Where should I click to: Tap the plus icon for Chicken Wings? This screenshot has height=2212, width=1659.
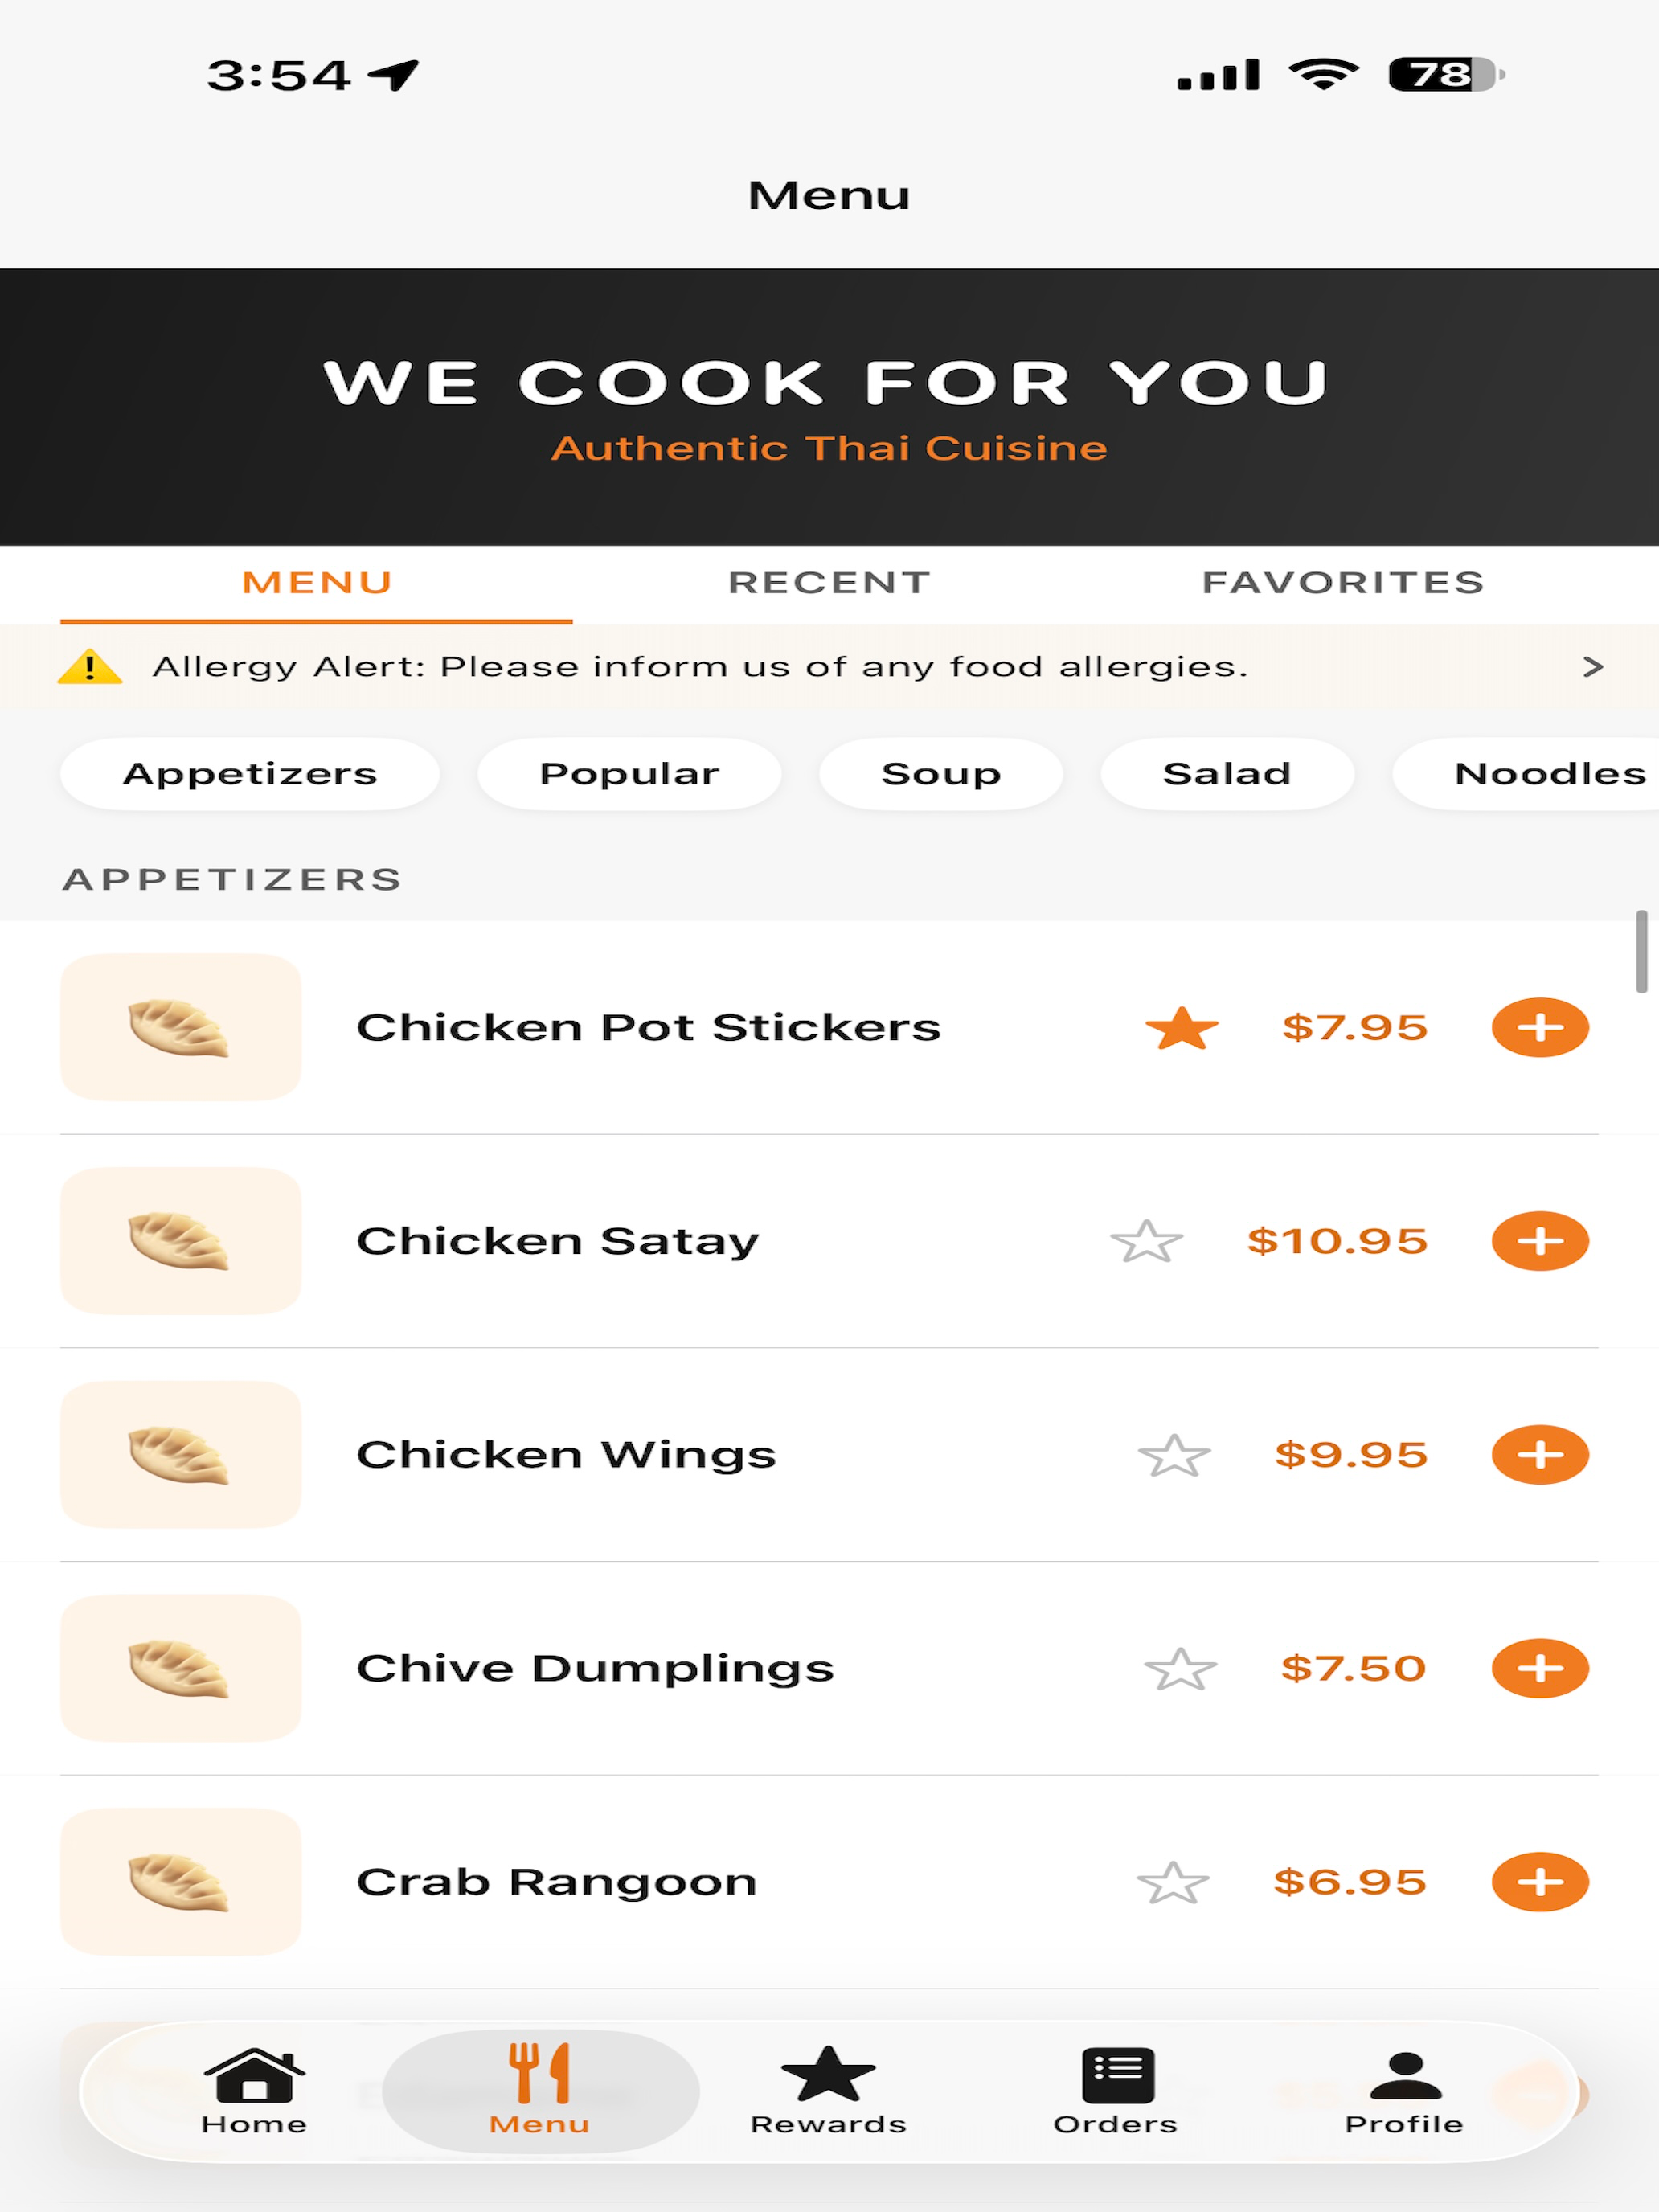click(1539, 1454)
